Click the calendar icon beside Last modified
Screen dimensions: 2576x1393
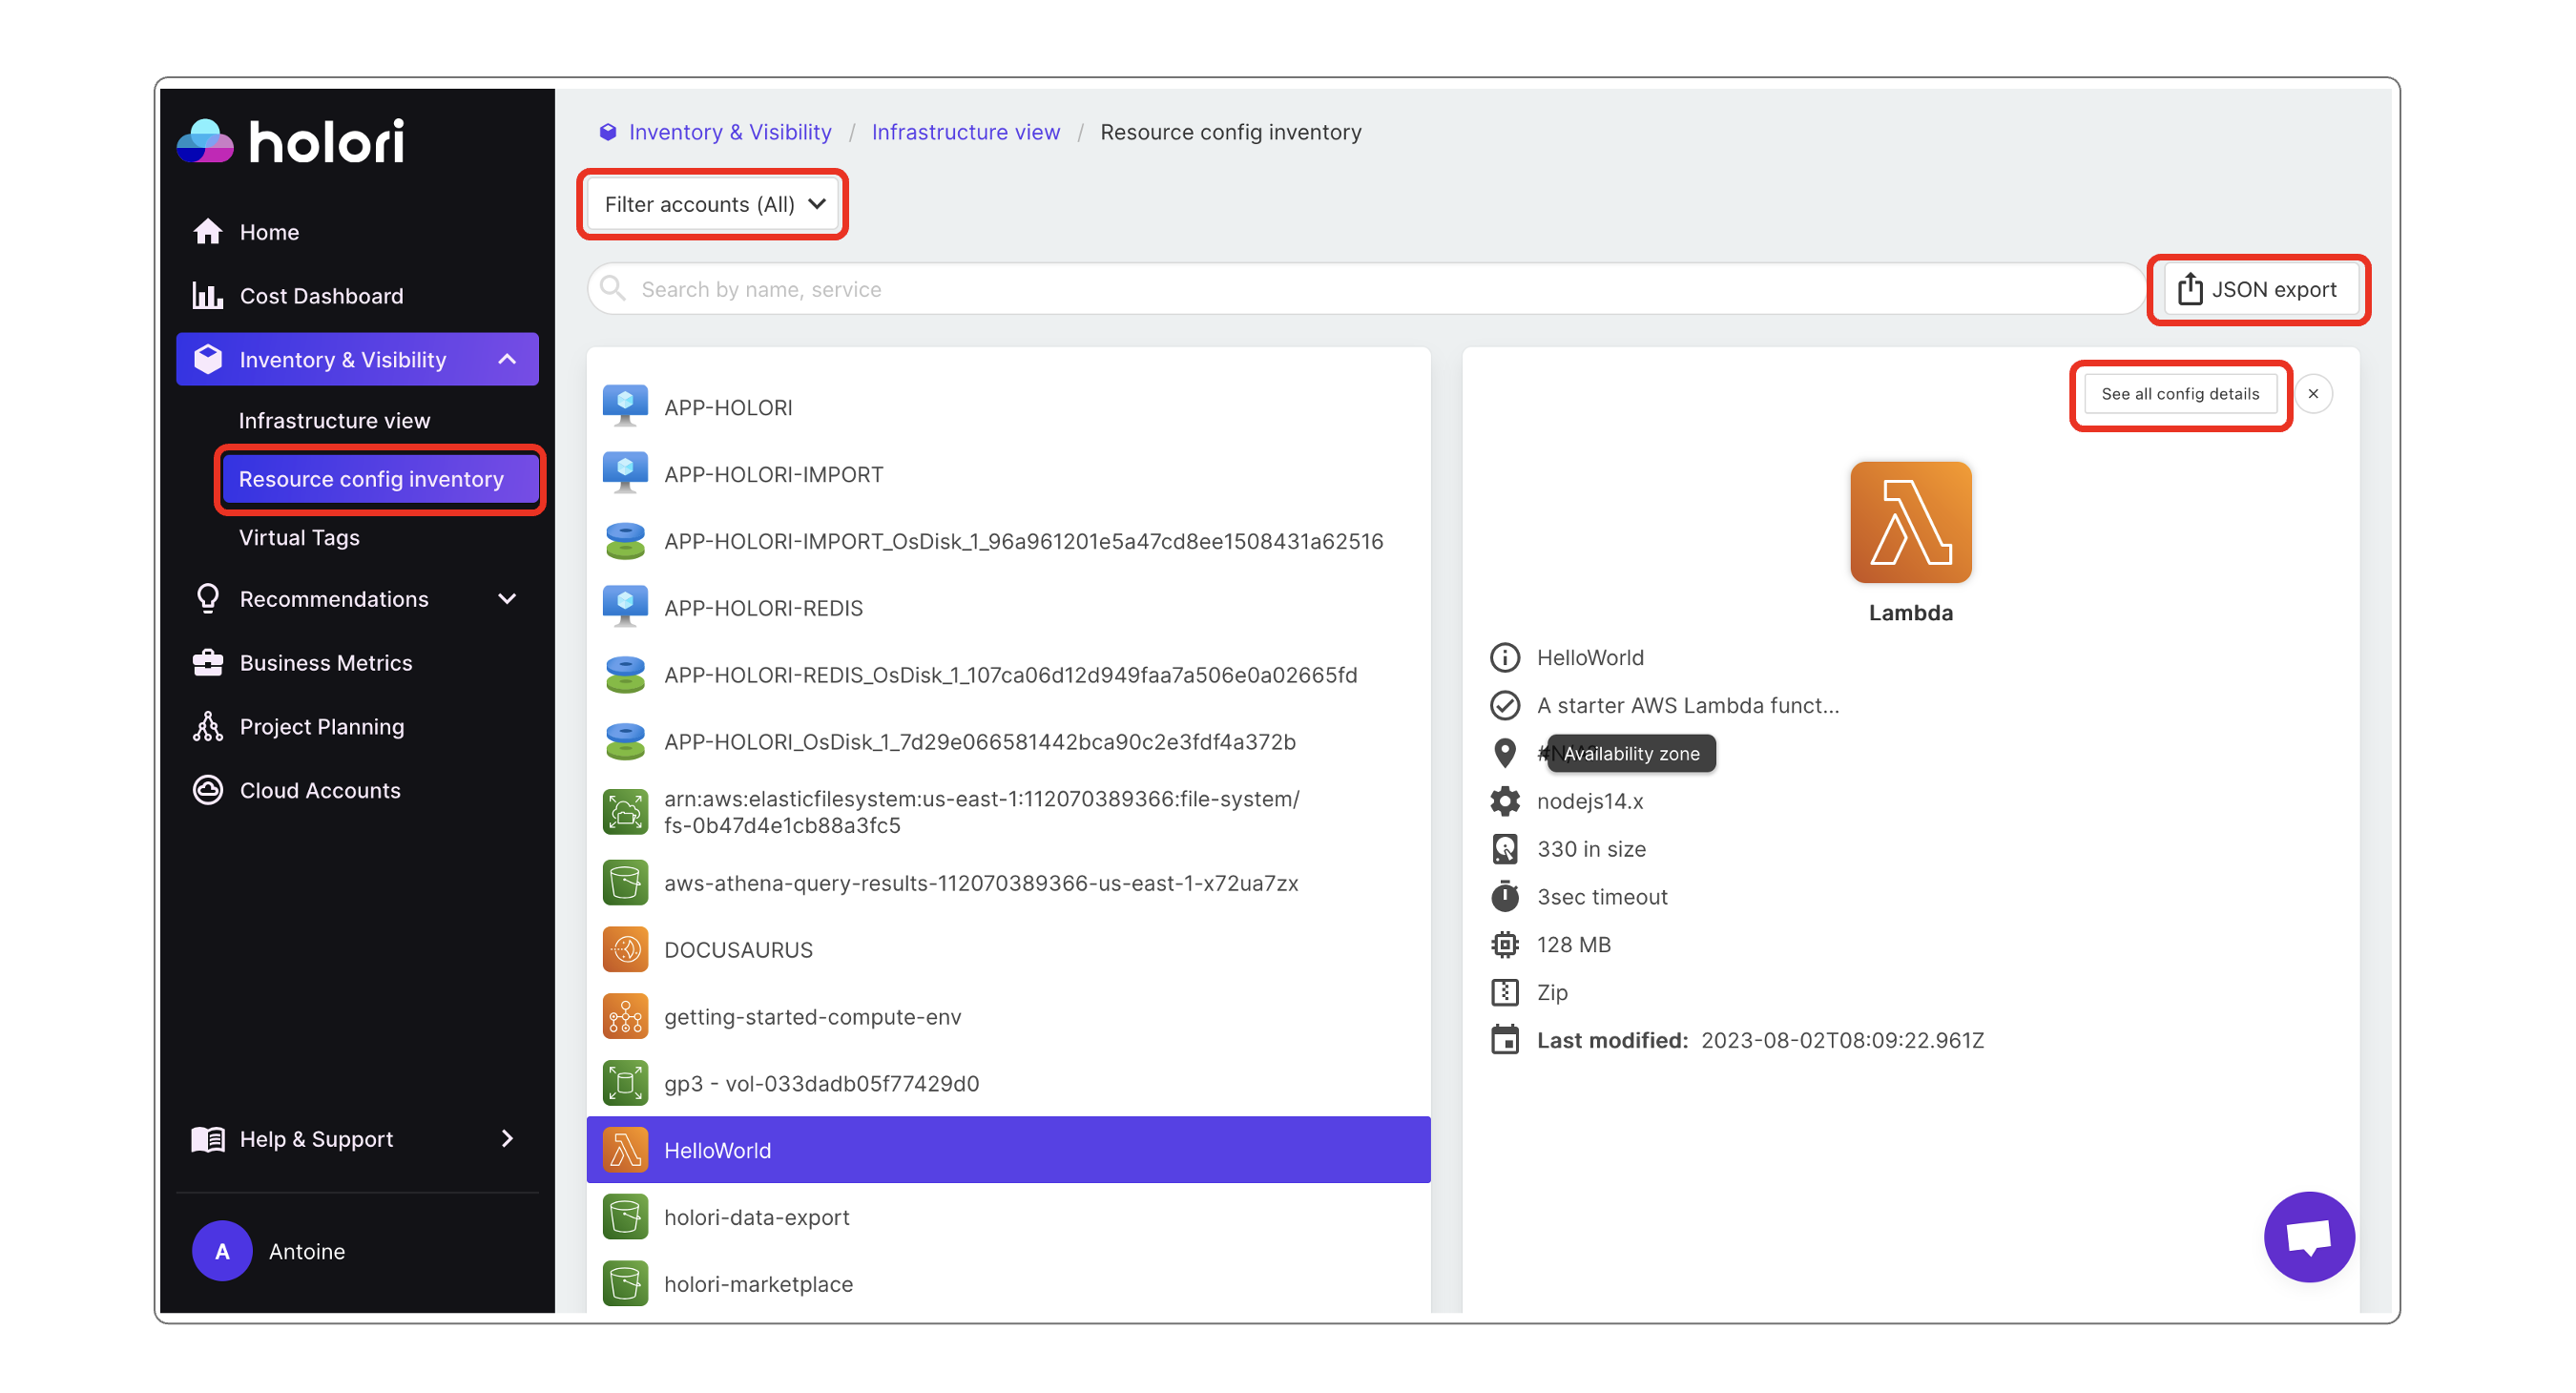tap(1504, 1041)
